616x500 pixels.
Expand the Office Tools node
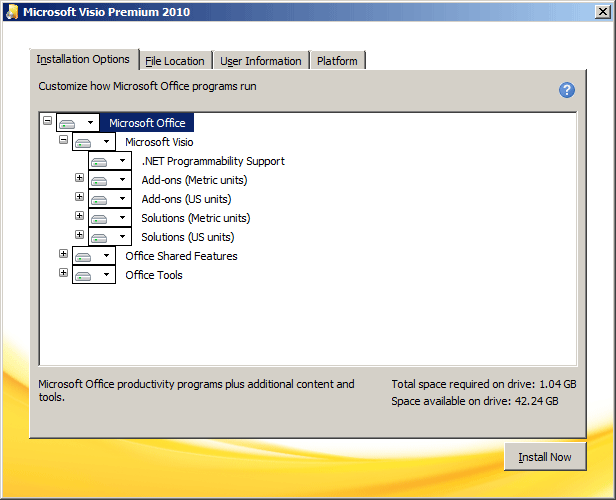[x=63, y=272]
